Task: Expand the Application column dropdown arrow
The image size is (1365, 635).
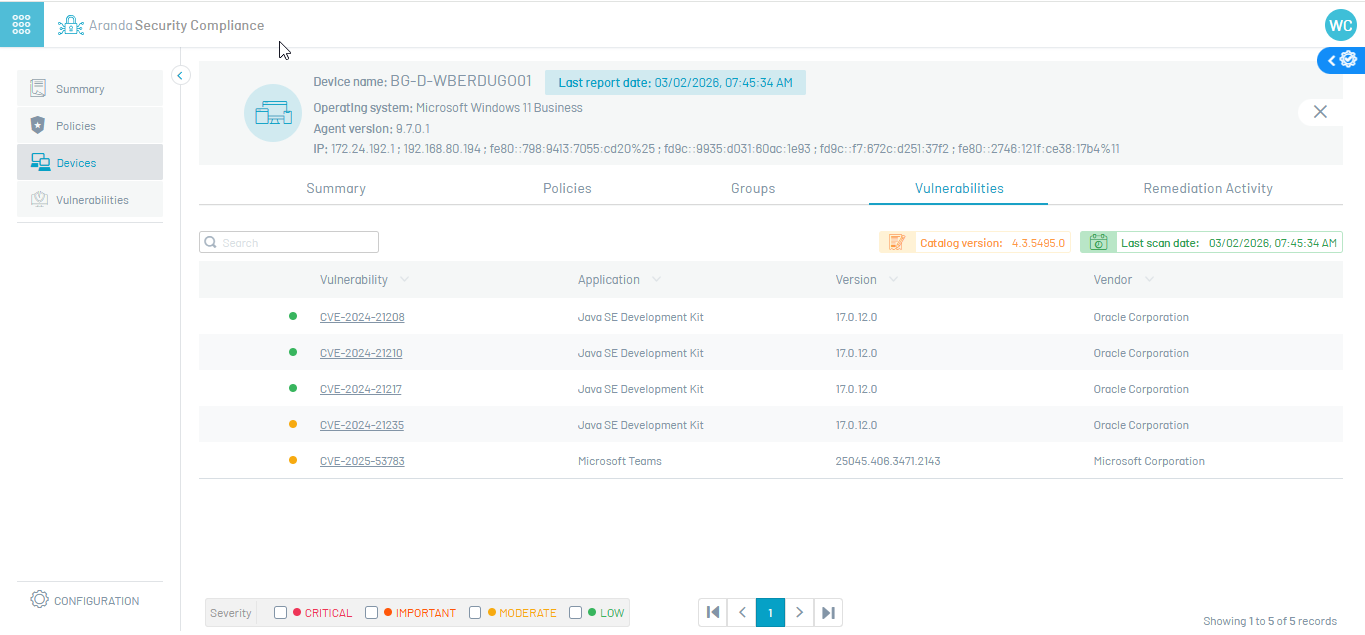Action: coord(656,280)
